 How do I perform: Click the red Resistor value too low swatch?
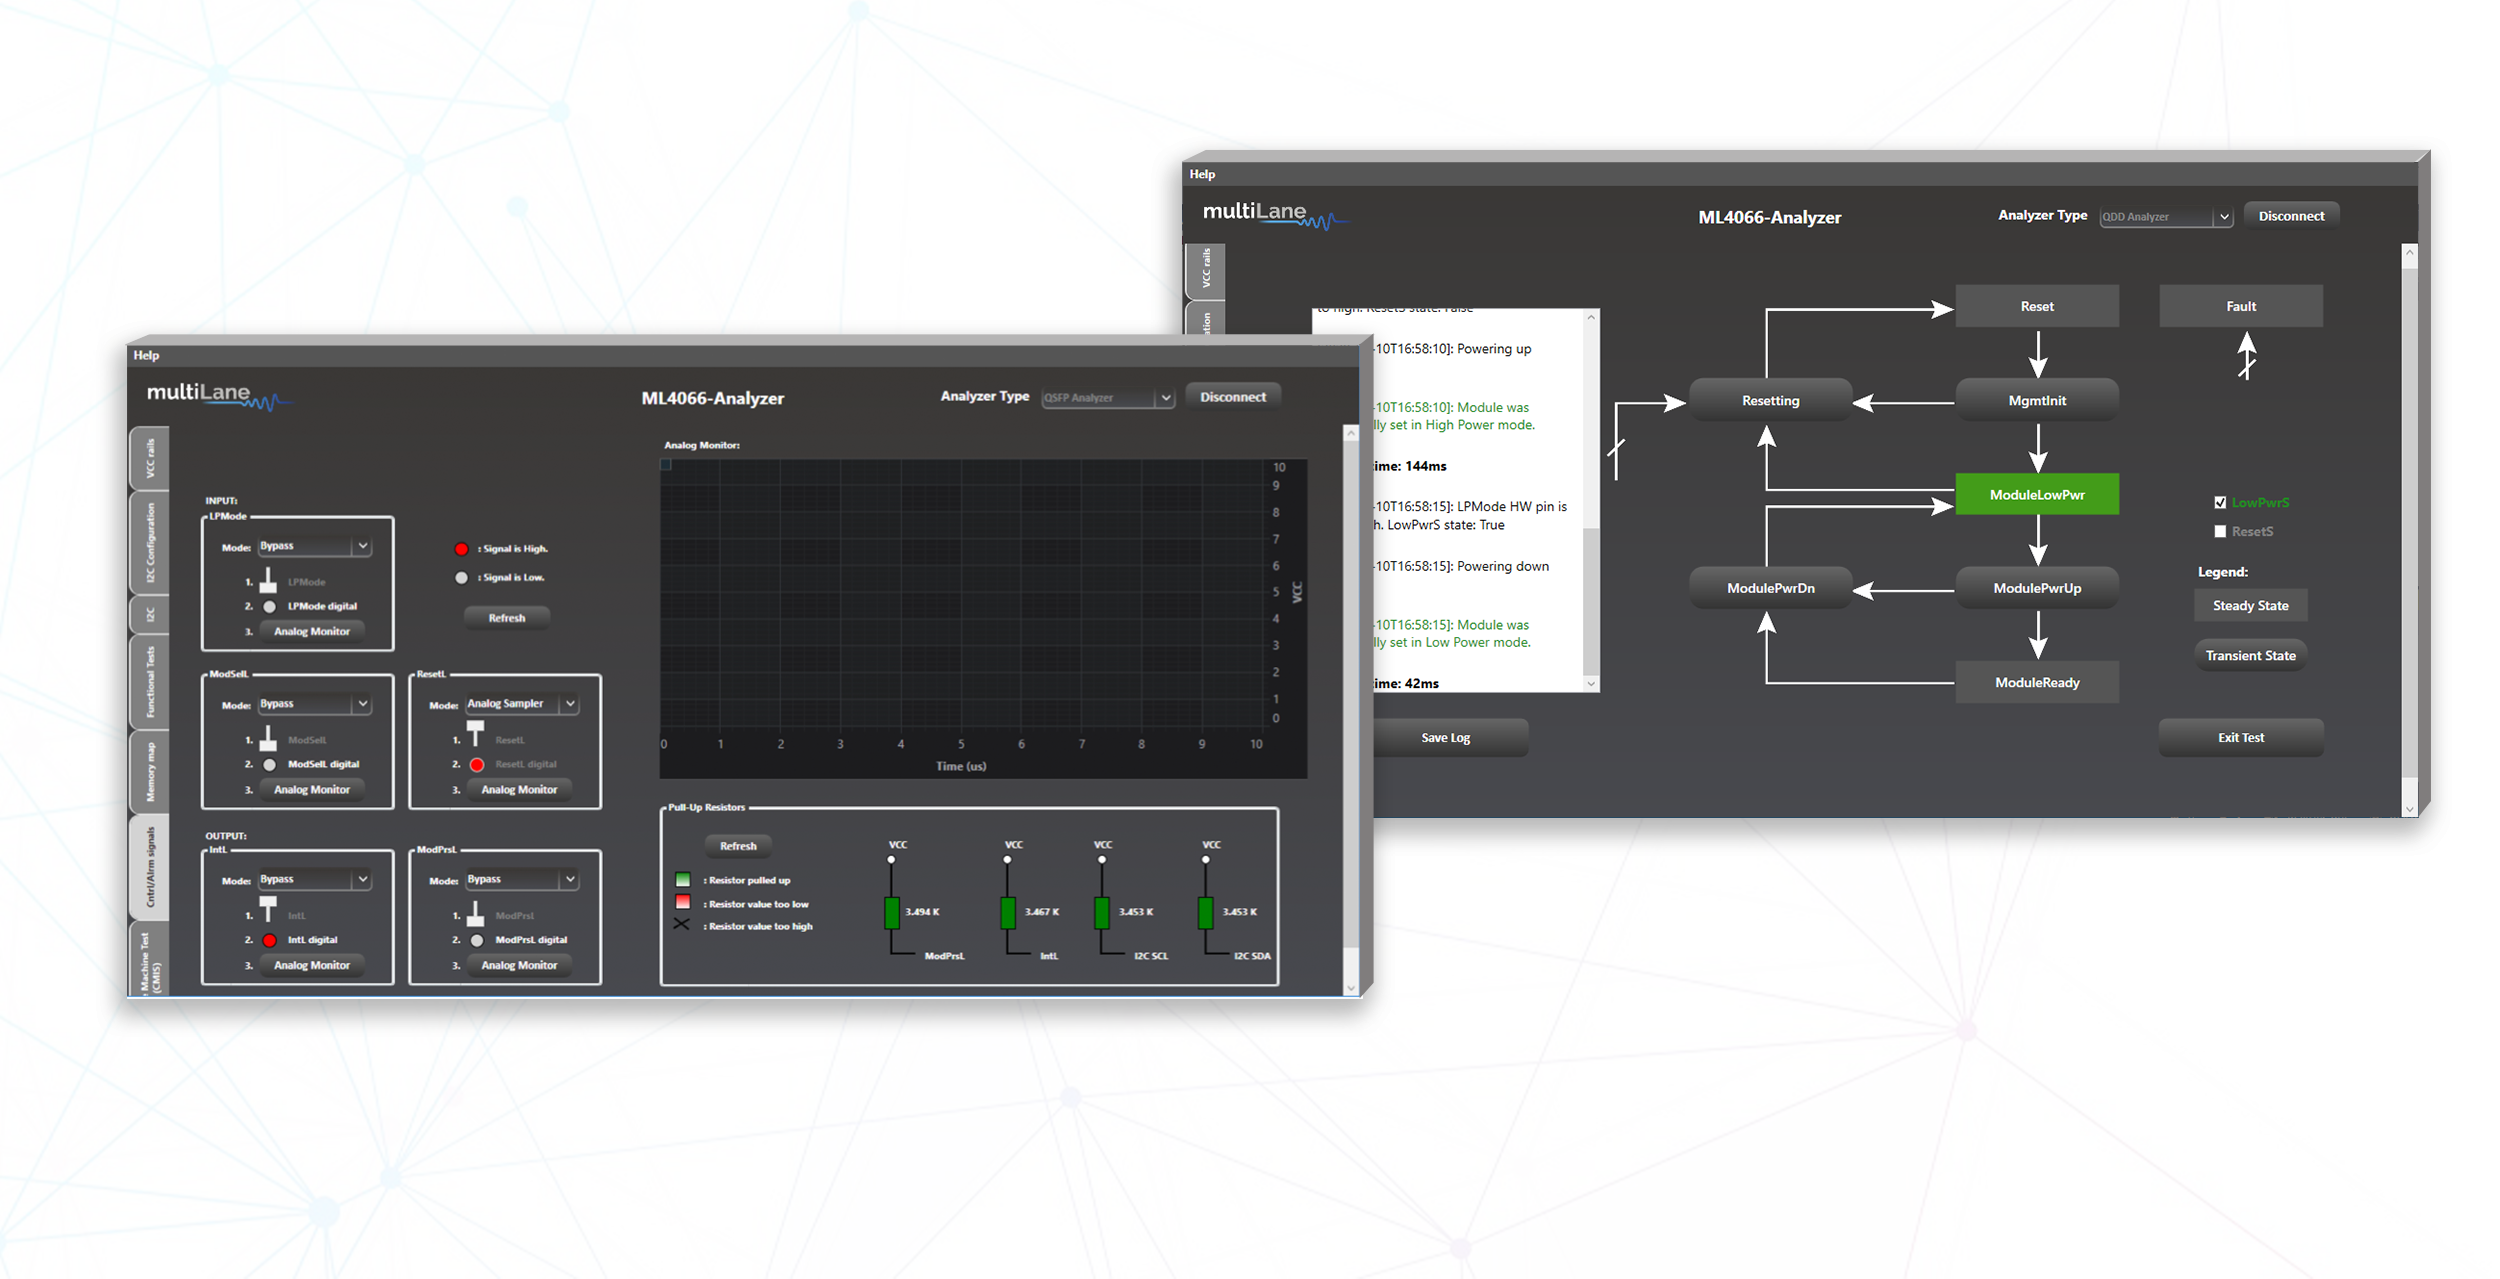(683, 903)
